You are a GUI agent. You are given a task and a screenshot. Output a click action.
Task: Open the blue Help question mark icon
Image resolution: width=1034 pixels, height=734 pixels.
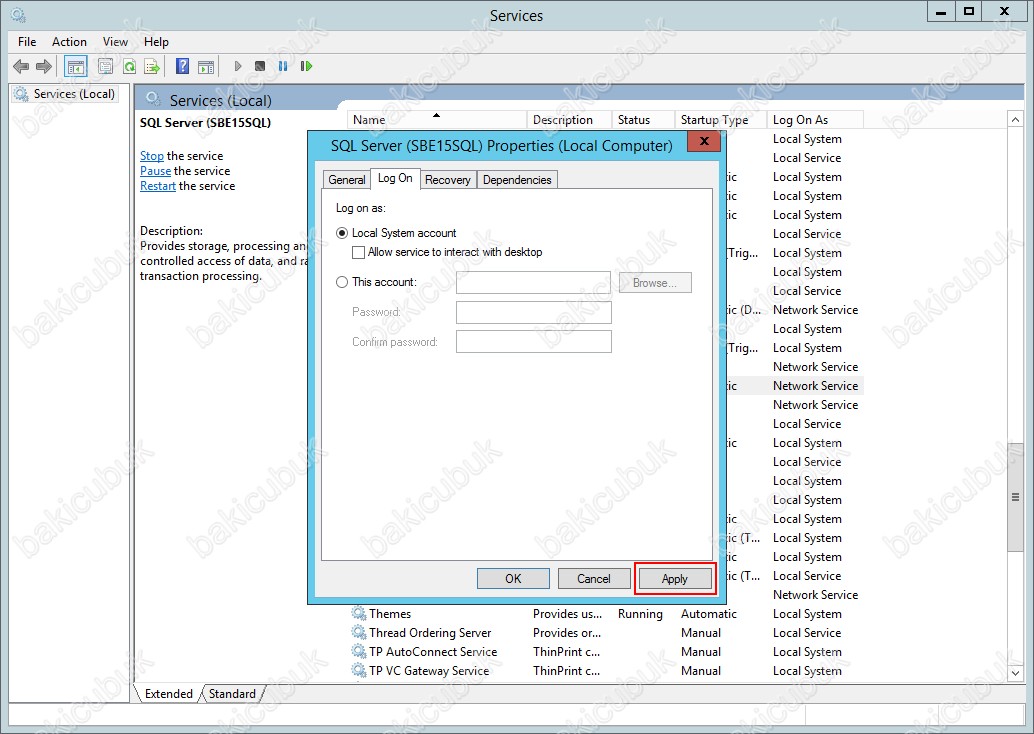click(x=183, y=66)
